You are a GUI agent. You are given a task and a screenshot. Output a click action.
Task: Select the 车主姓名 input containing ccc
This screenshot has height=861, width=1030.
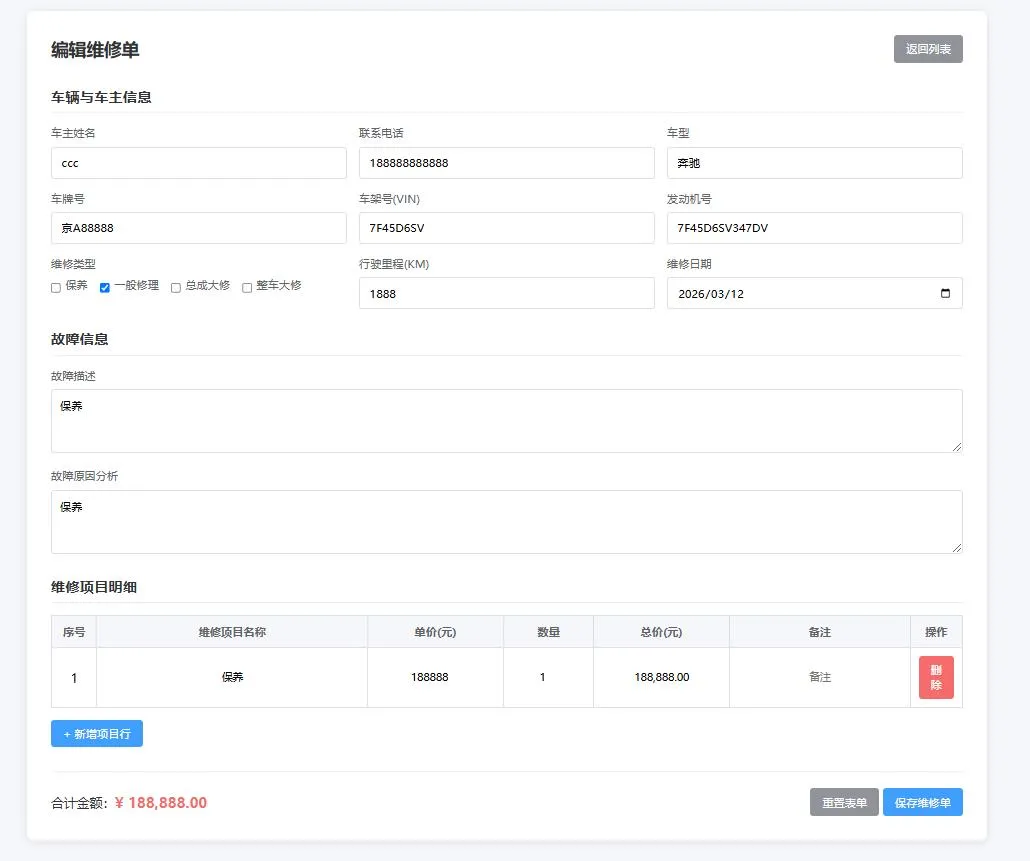pyautogui.click(x=198, y=162)
